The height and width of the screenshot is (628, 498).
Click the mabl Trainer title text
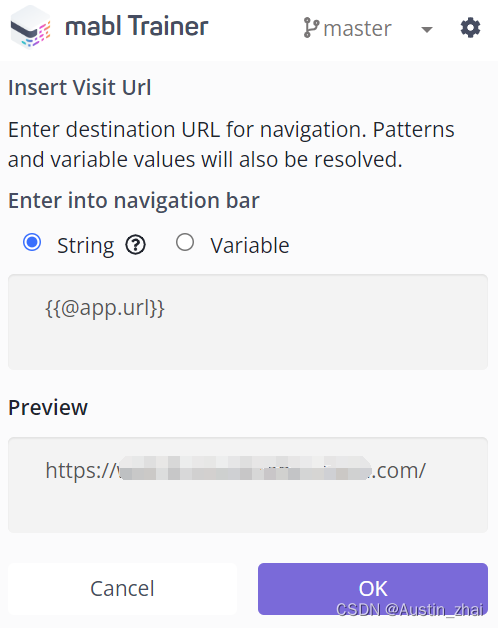(137, 26)
